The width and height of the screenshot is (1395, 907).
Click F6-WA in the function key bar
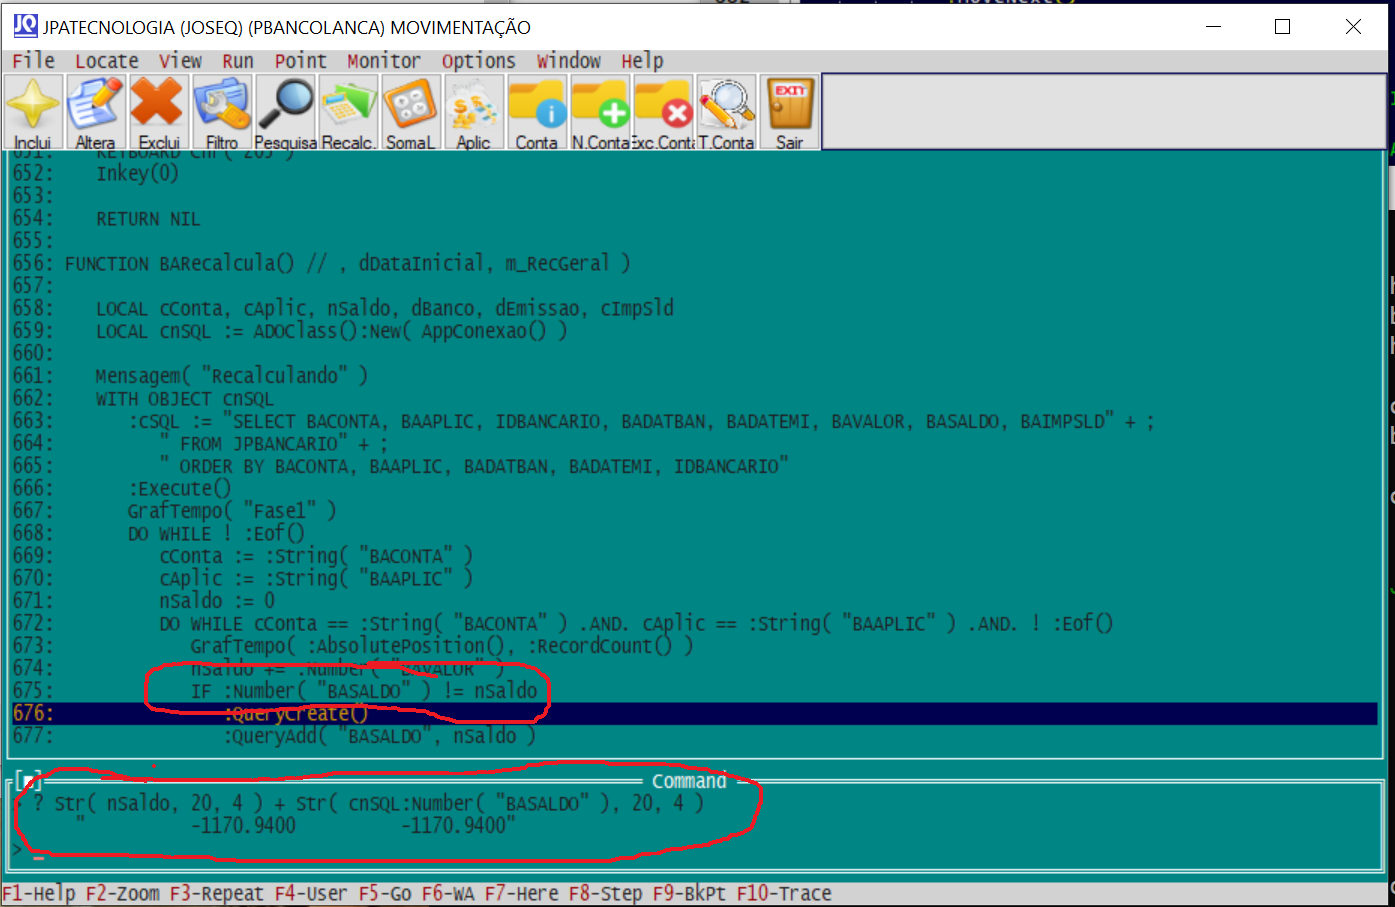[x=447, y=893]
